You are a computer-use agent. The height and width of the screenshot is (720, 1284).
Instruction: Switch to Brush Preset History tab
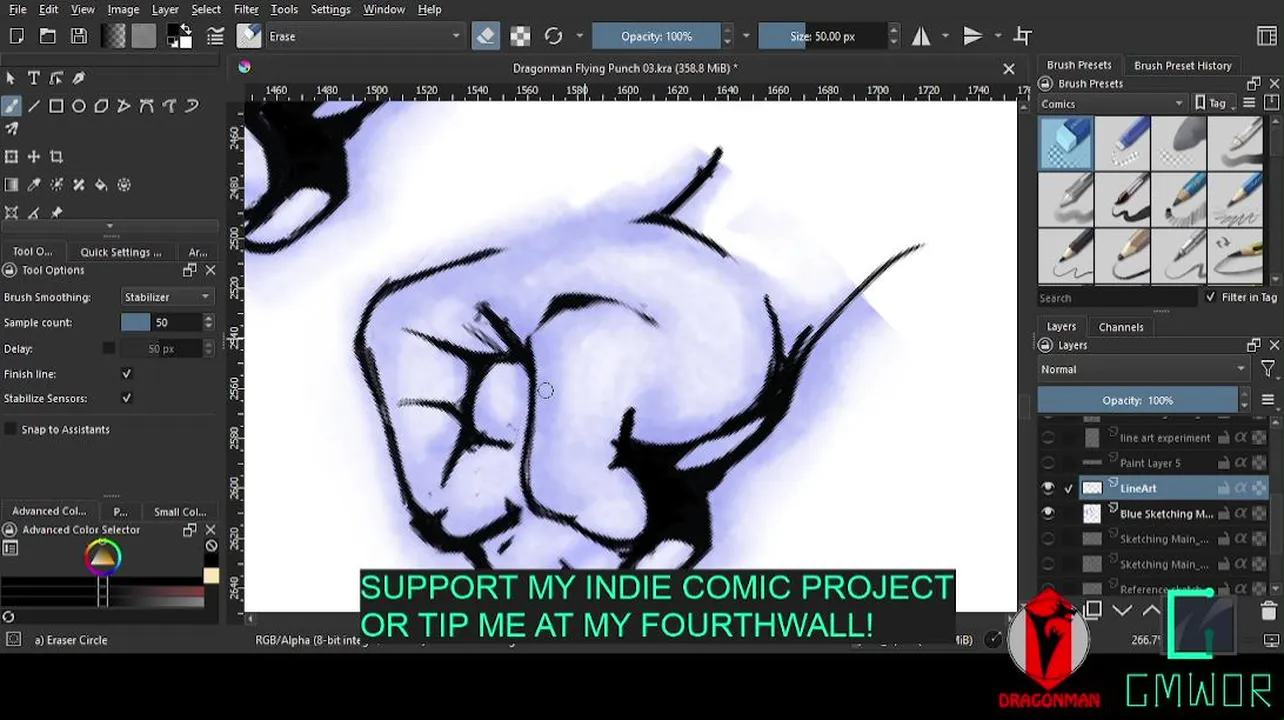pos(1183,65)
